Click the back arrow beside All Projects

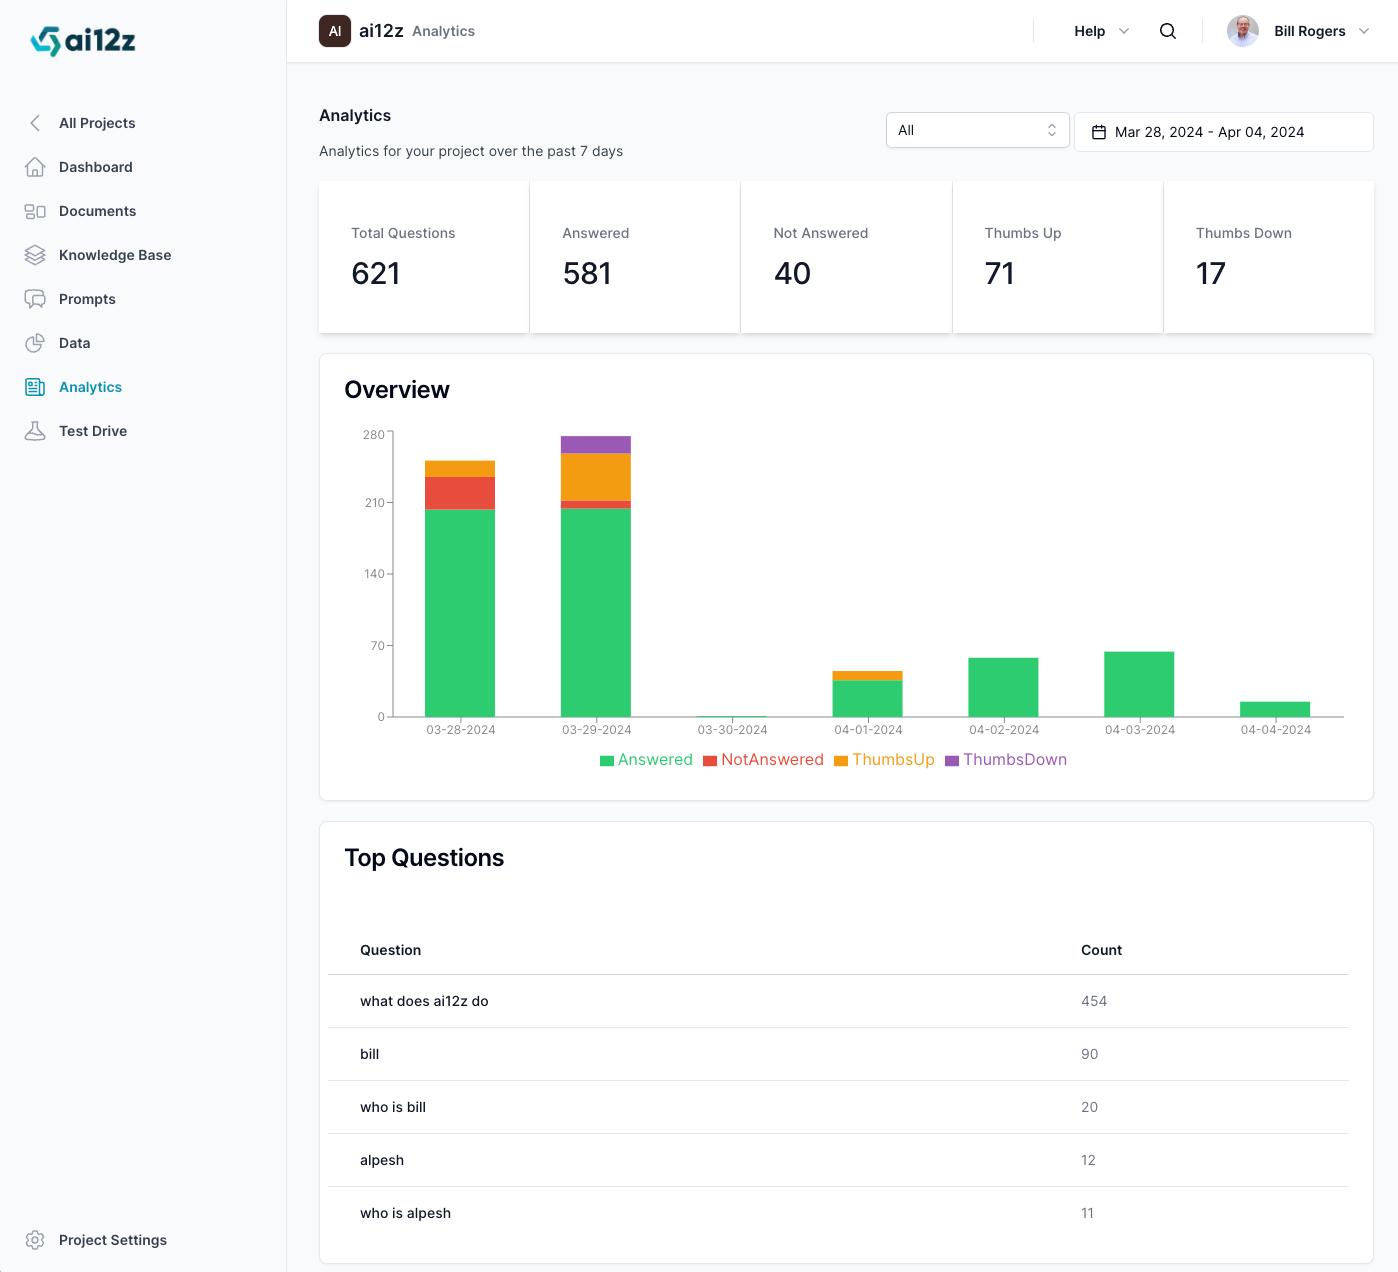click(x=35, y=123)
